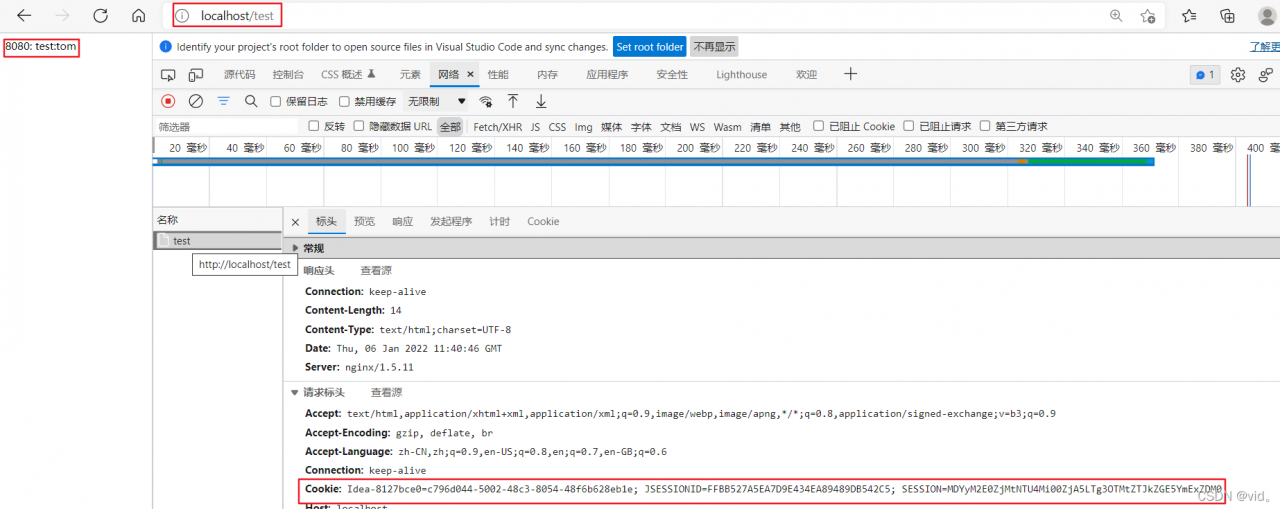Switch to the 元素 tab
Screen dimensions: 1280x509
click(x=410, y=75)
